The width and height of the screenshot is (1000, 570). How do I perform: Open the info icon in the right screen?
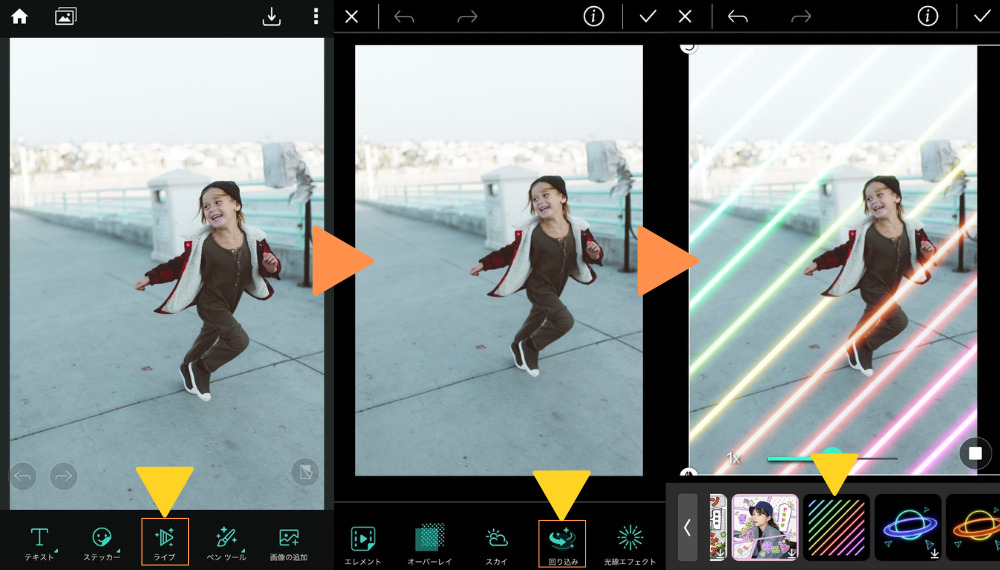click(x=927, y=17)
